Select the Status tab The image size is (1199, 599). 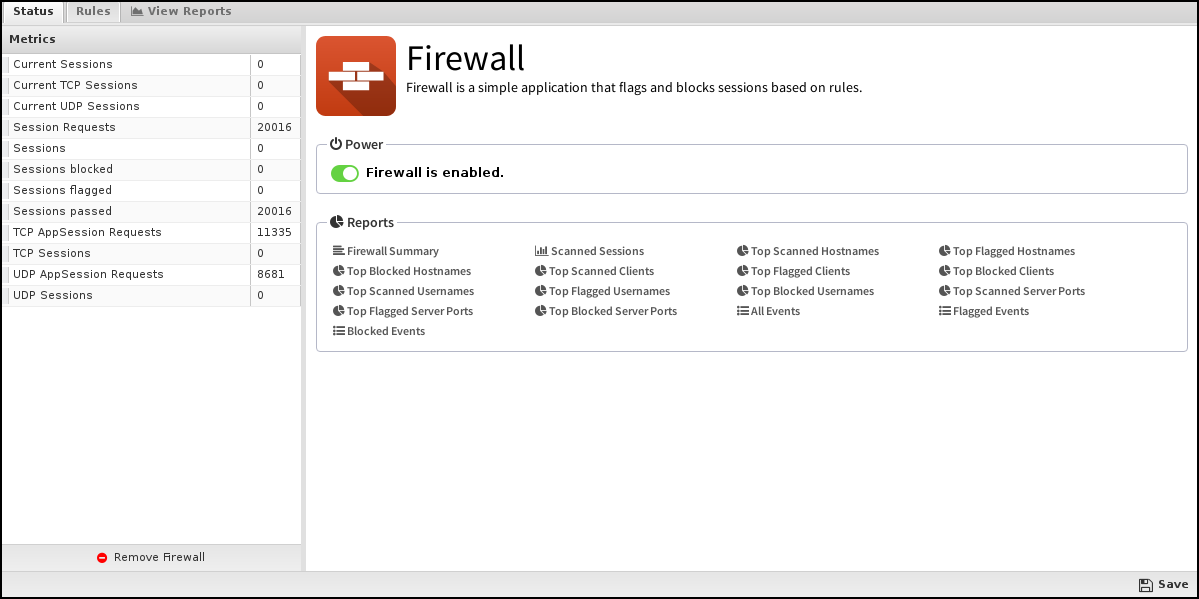(x=33, y=11)
